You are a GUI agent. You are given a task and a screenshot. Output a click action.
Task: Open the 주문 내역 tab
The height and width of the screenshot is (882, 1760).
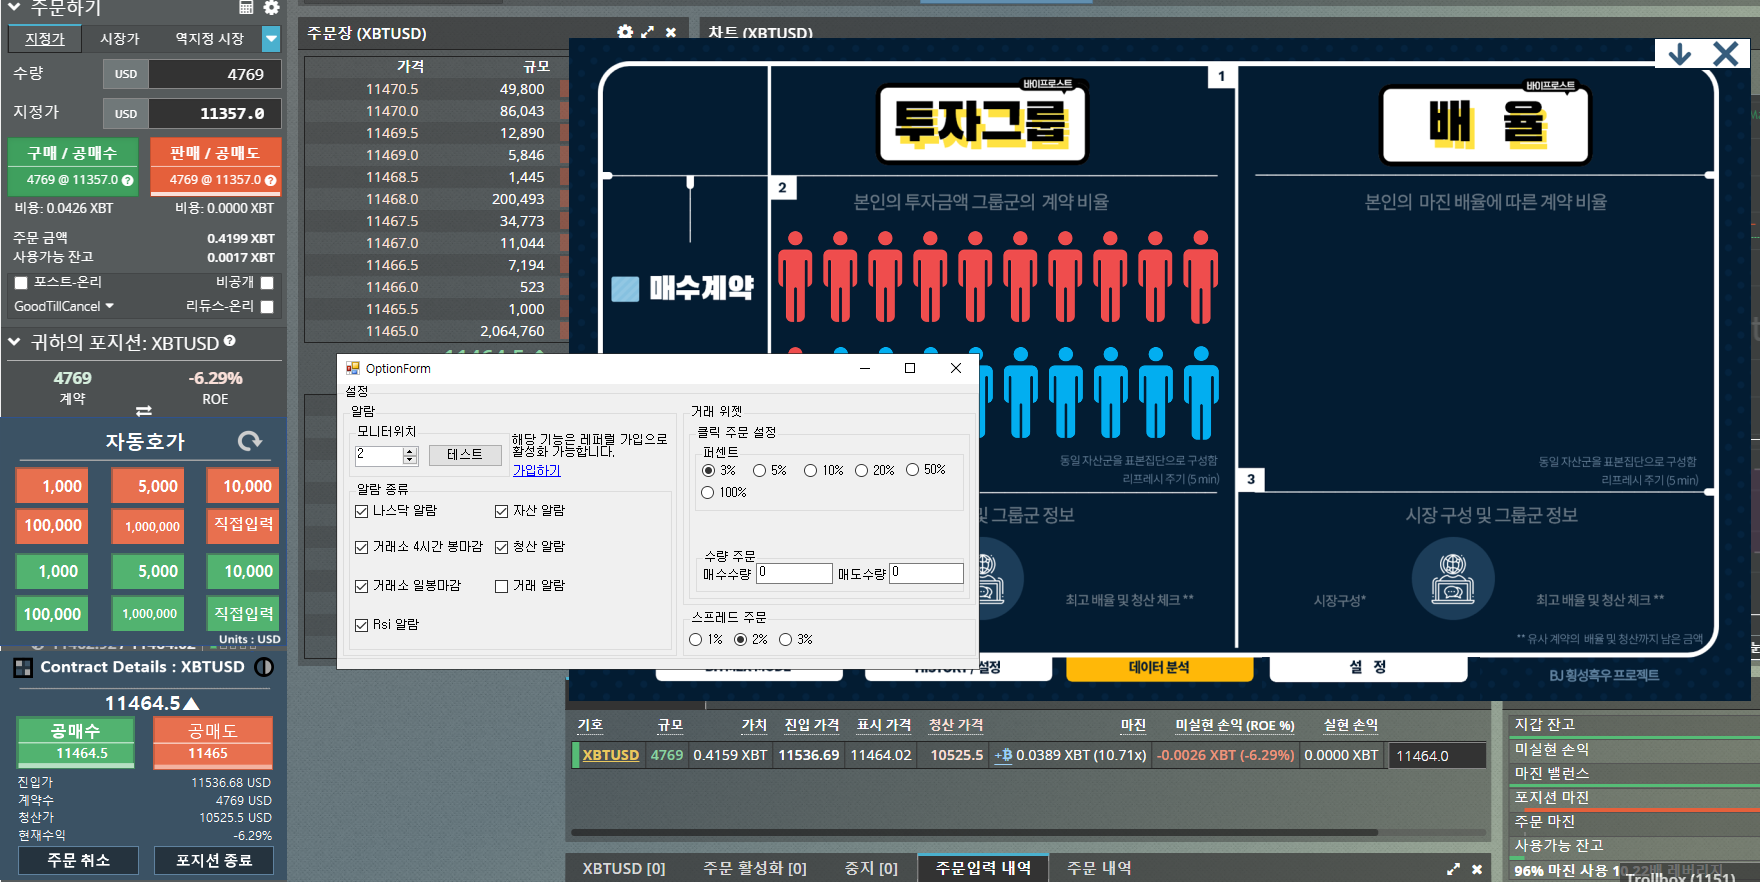(x=1099, y=868)
